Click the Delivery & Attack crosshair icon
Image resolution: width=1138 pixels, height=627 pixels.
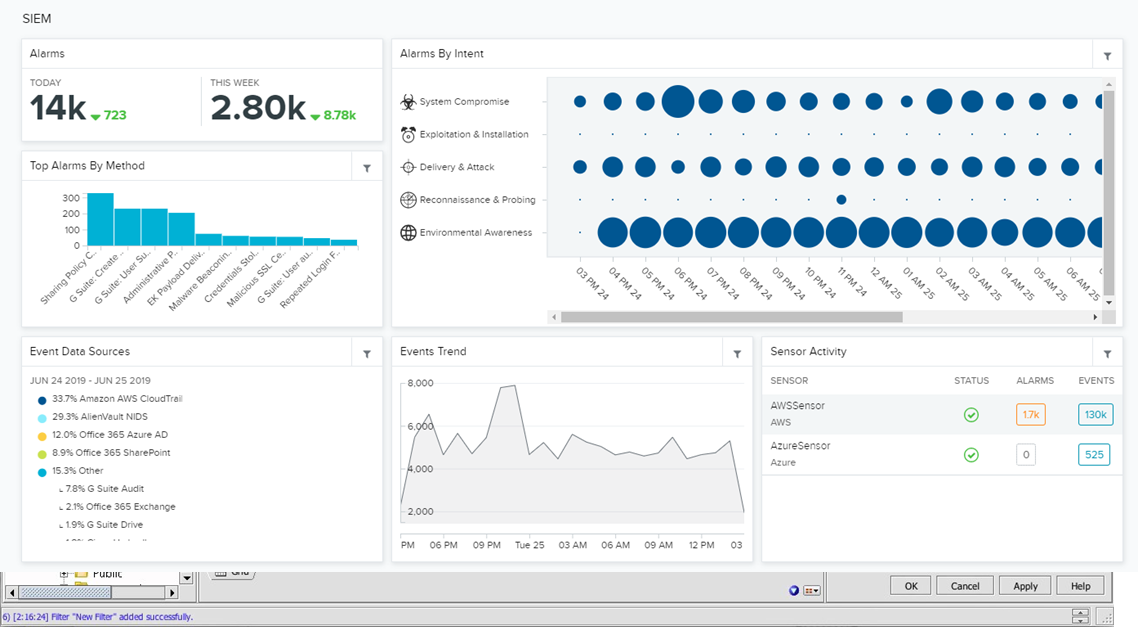coord(408,167)
